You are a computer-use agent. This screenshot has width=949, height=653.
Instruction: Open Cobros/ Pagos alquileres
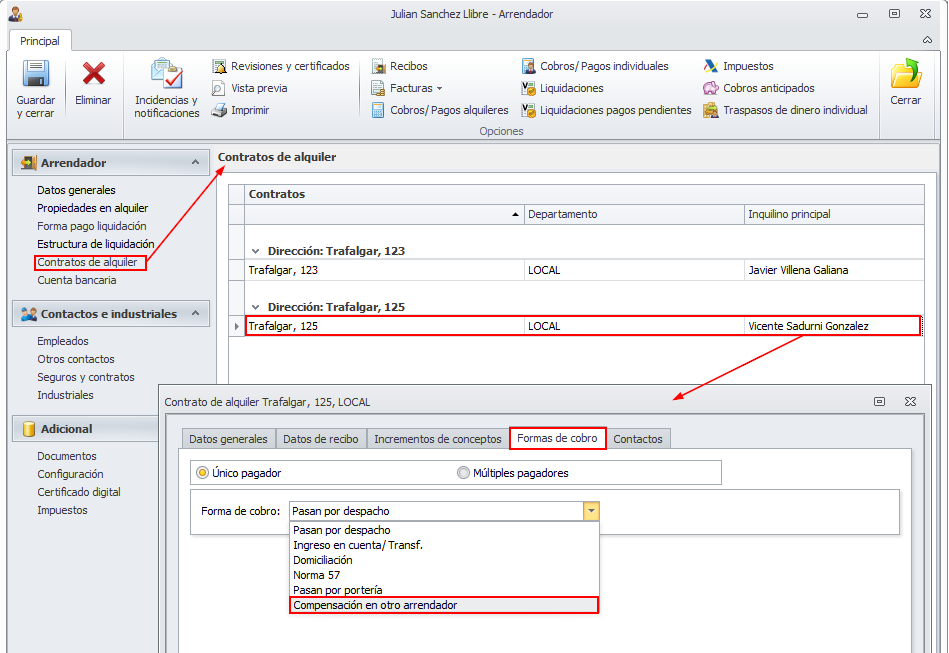pos(440,110)
